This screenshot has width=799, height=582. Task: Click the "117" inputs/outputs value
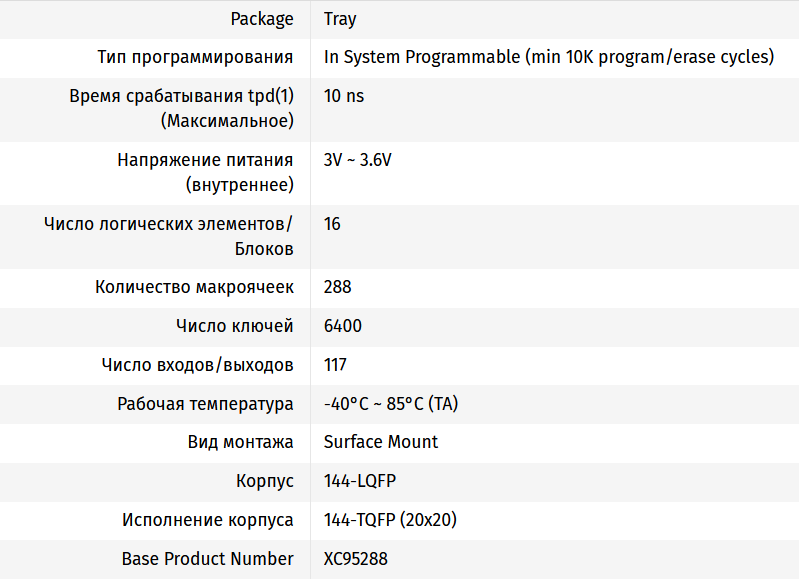tap(335, 364)
